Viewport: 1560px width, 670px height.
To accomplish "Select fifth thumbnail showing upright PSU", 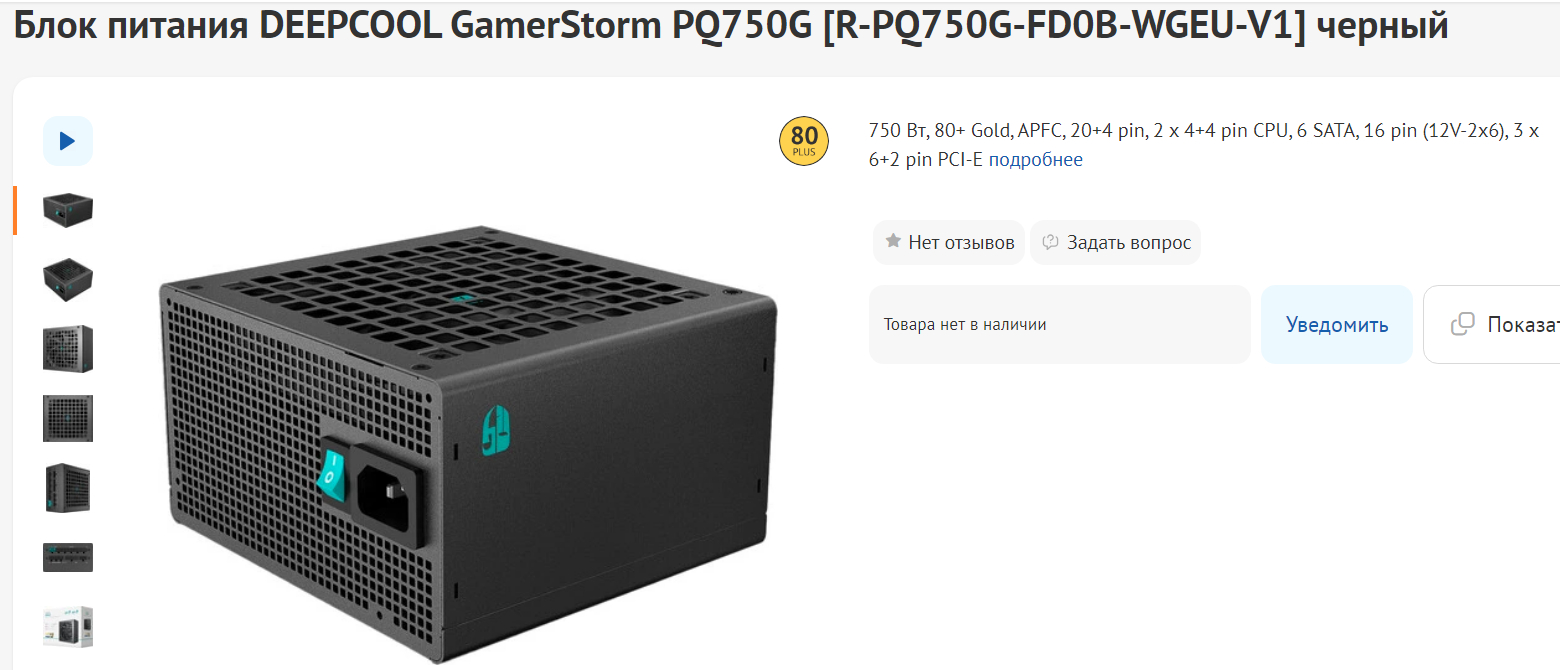I will point(68,488).
